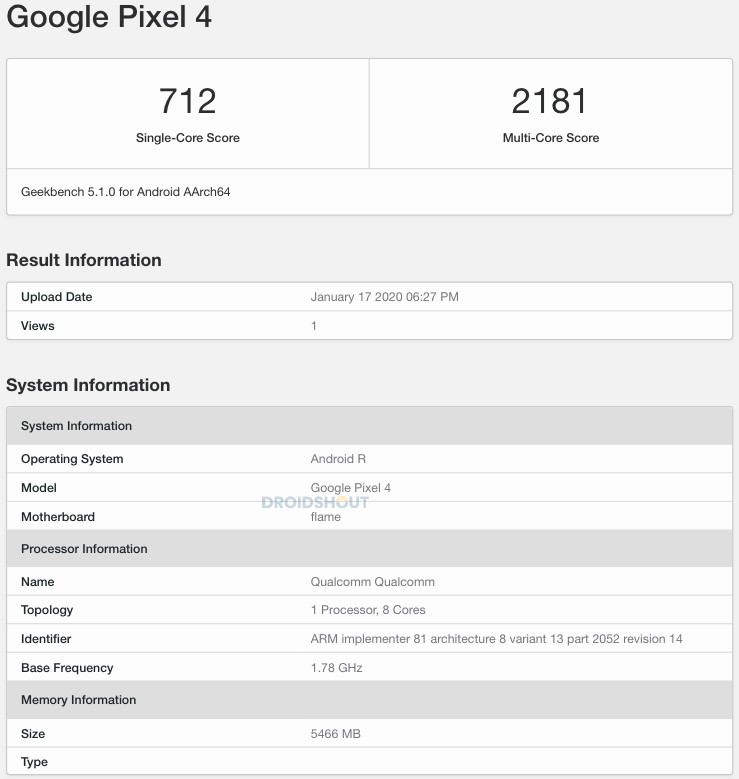
Task: Select the 5466 MB memory size value
Action: 336,734
